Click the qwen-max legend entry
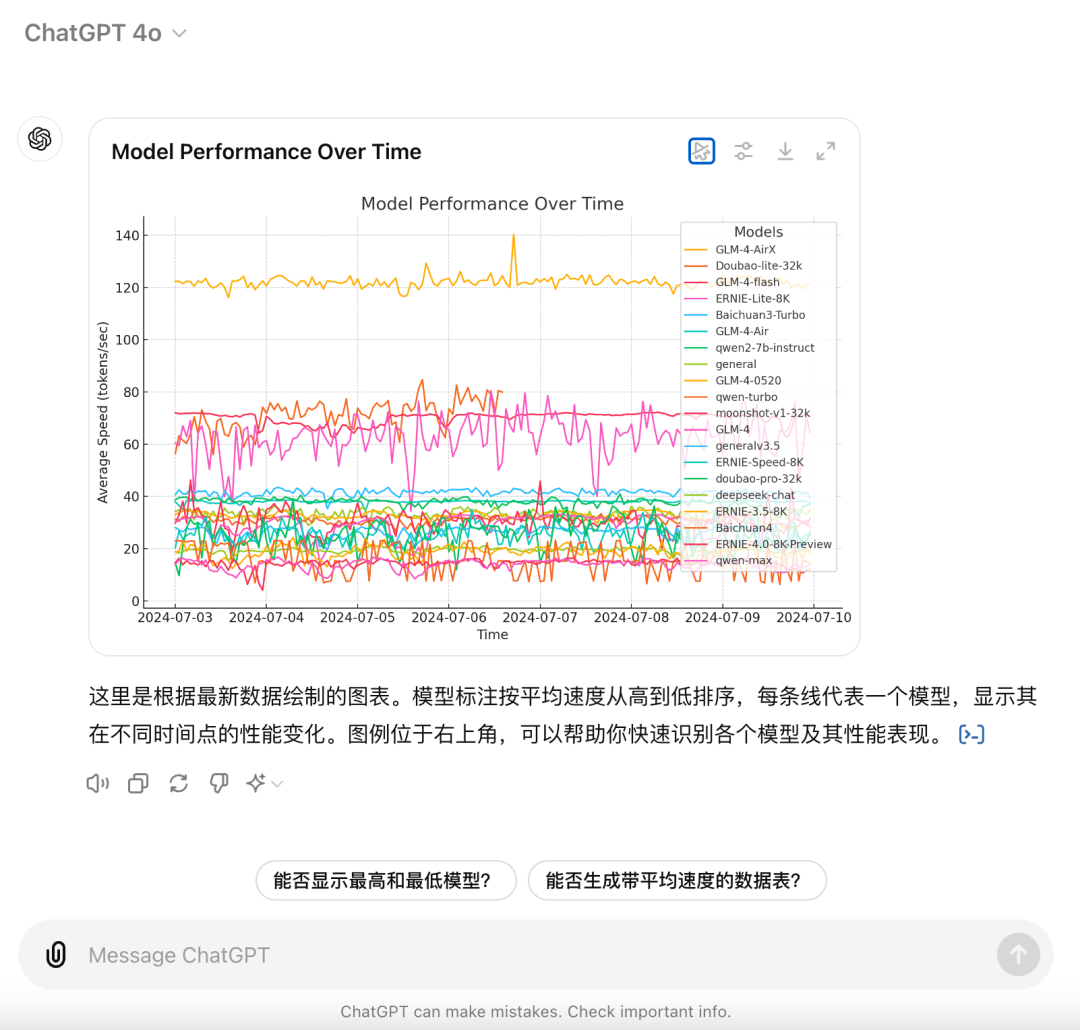 pos(743,561)
